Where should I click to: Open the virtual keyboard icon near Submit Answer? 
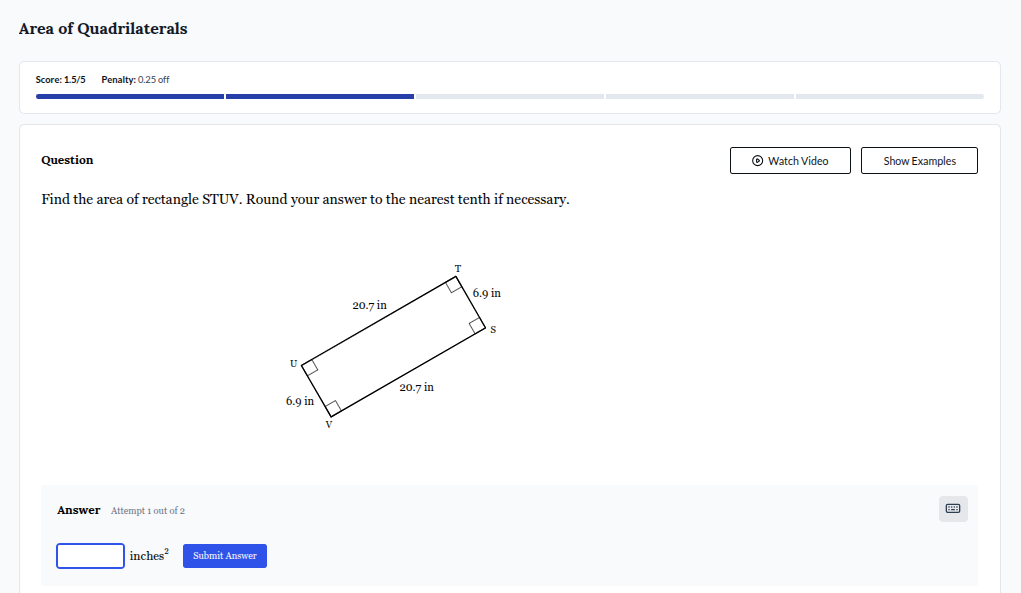coord(952,509)
